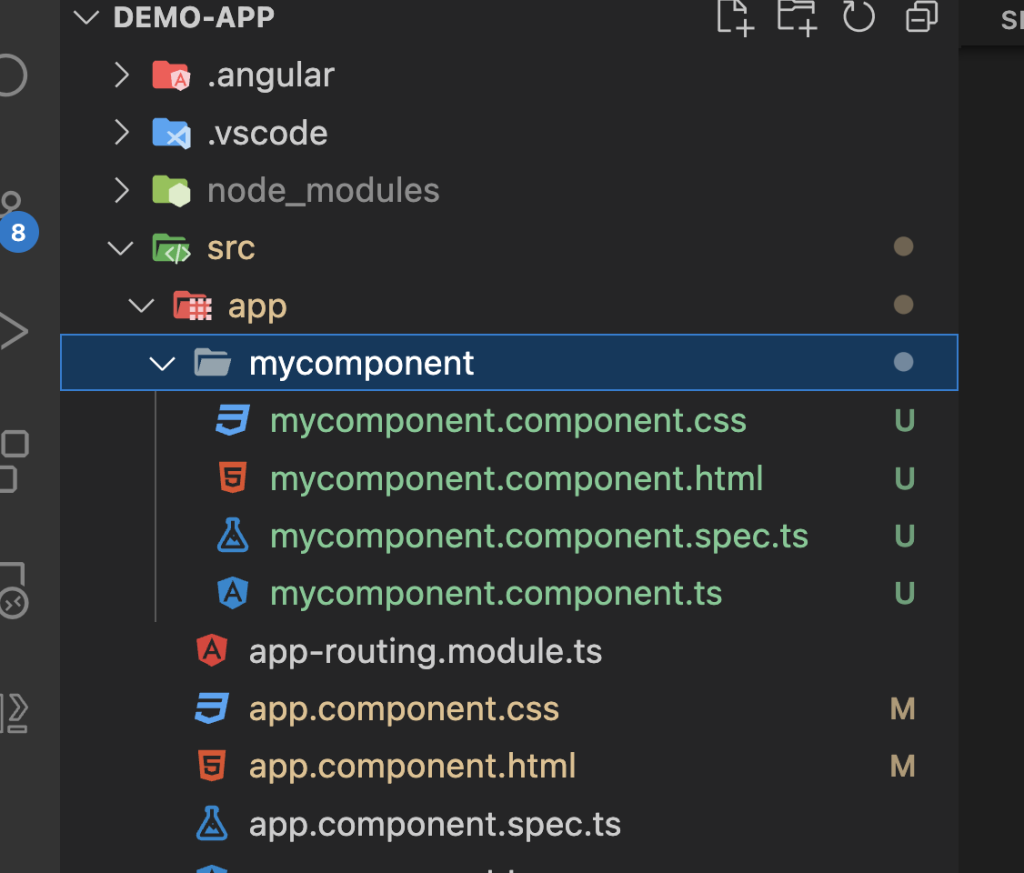Collapse the src folder
The image size is (1024, 873).
click(x=121, y=248)
